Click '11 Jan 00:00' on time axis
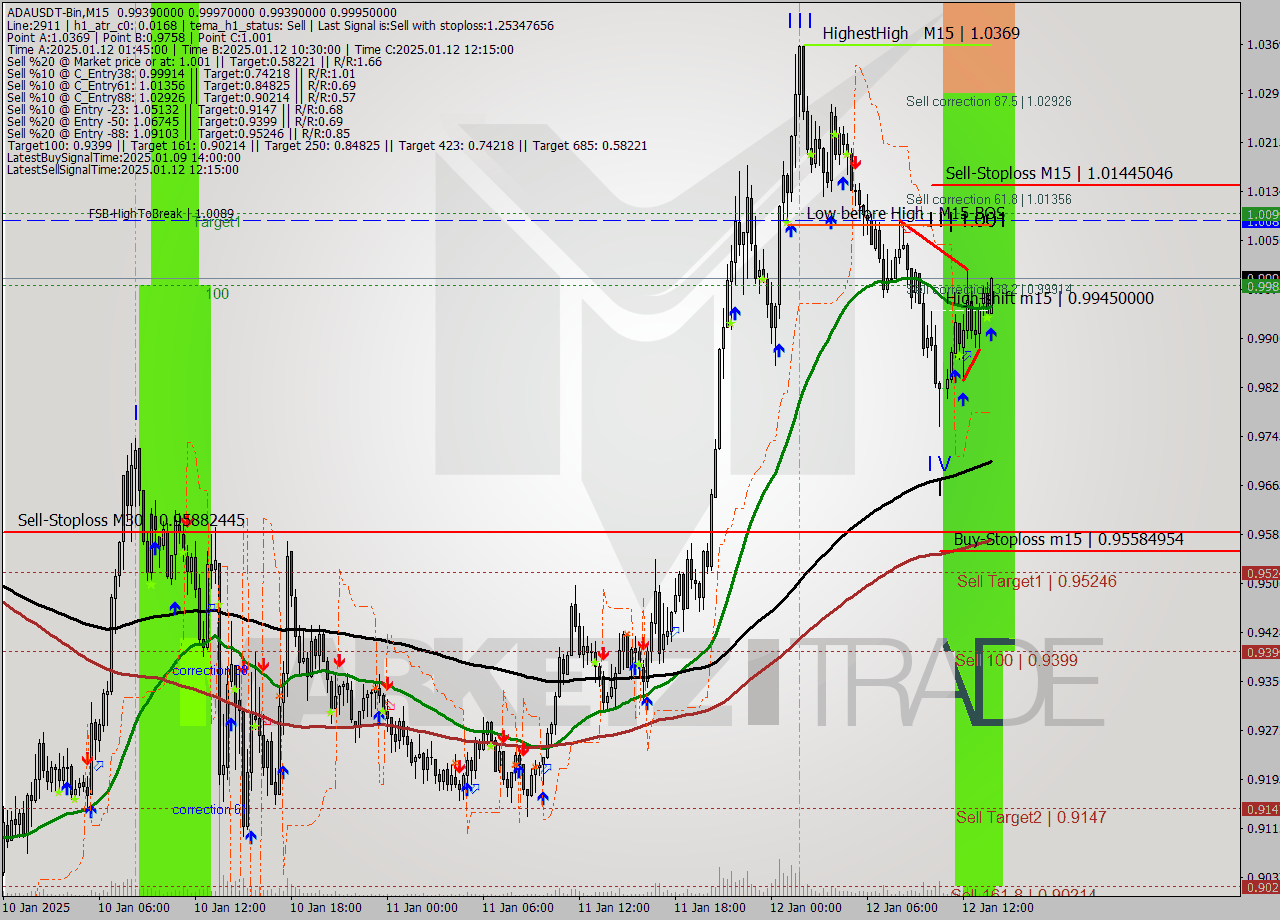Image resolution: width=1280 pixels, height=920 pixels. coord(421,908)
